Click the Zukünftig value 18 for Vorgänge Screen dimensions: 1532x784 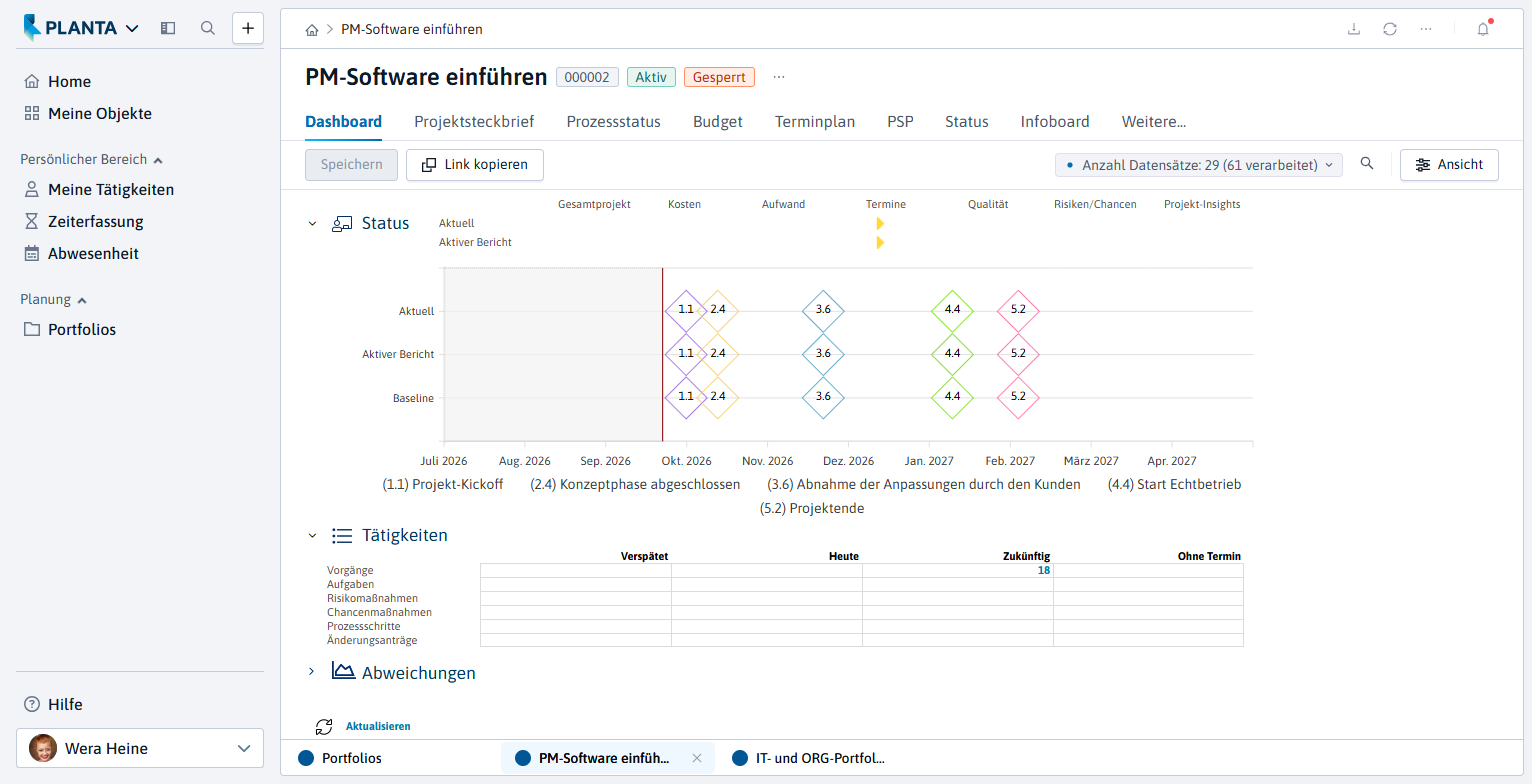pos(1043,571)
